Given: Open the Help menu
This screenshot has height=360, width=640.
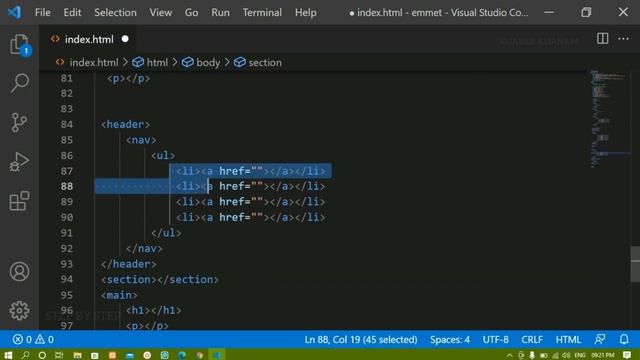Looking at the screenshot, I should click(x=306, y=13).
